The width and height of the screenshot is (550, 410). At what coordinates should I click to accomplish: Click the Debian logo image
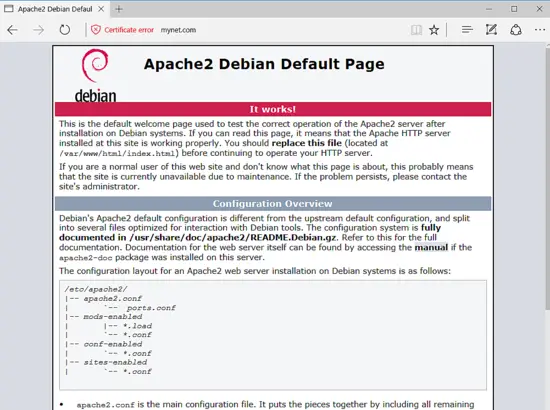[x=95, y=76]
